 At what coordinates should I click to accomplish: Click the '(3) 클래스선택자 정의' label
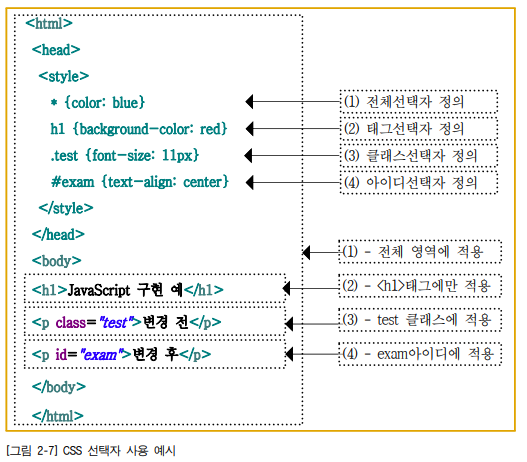pyautogui.click(x=418, y=156)
